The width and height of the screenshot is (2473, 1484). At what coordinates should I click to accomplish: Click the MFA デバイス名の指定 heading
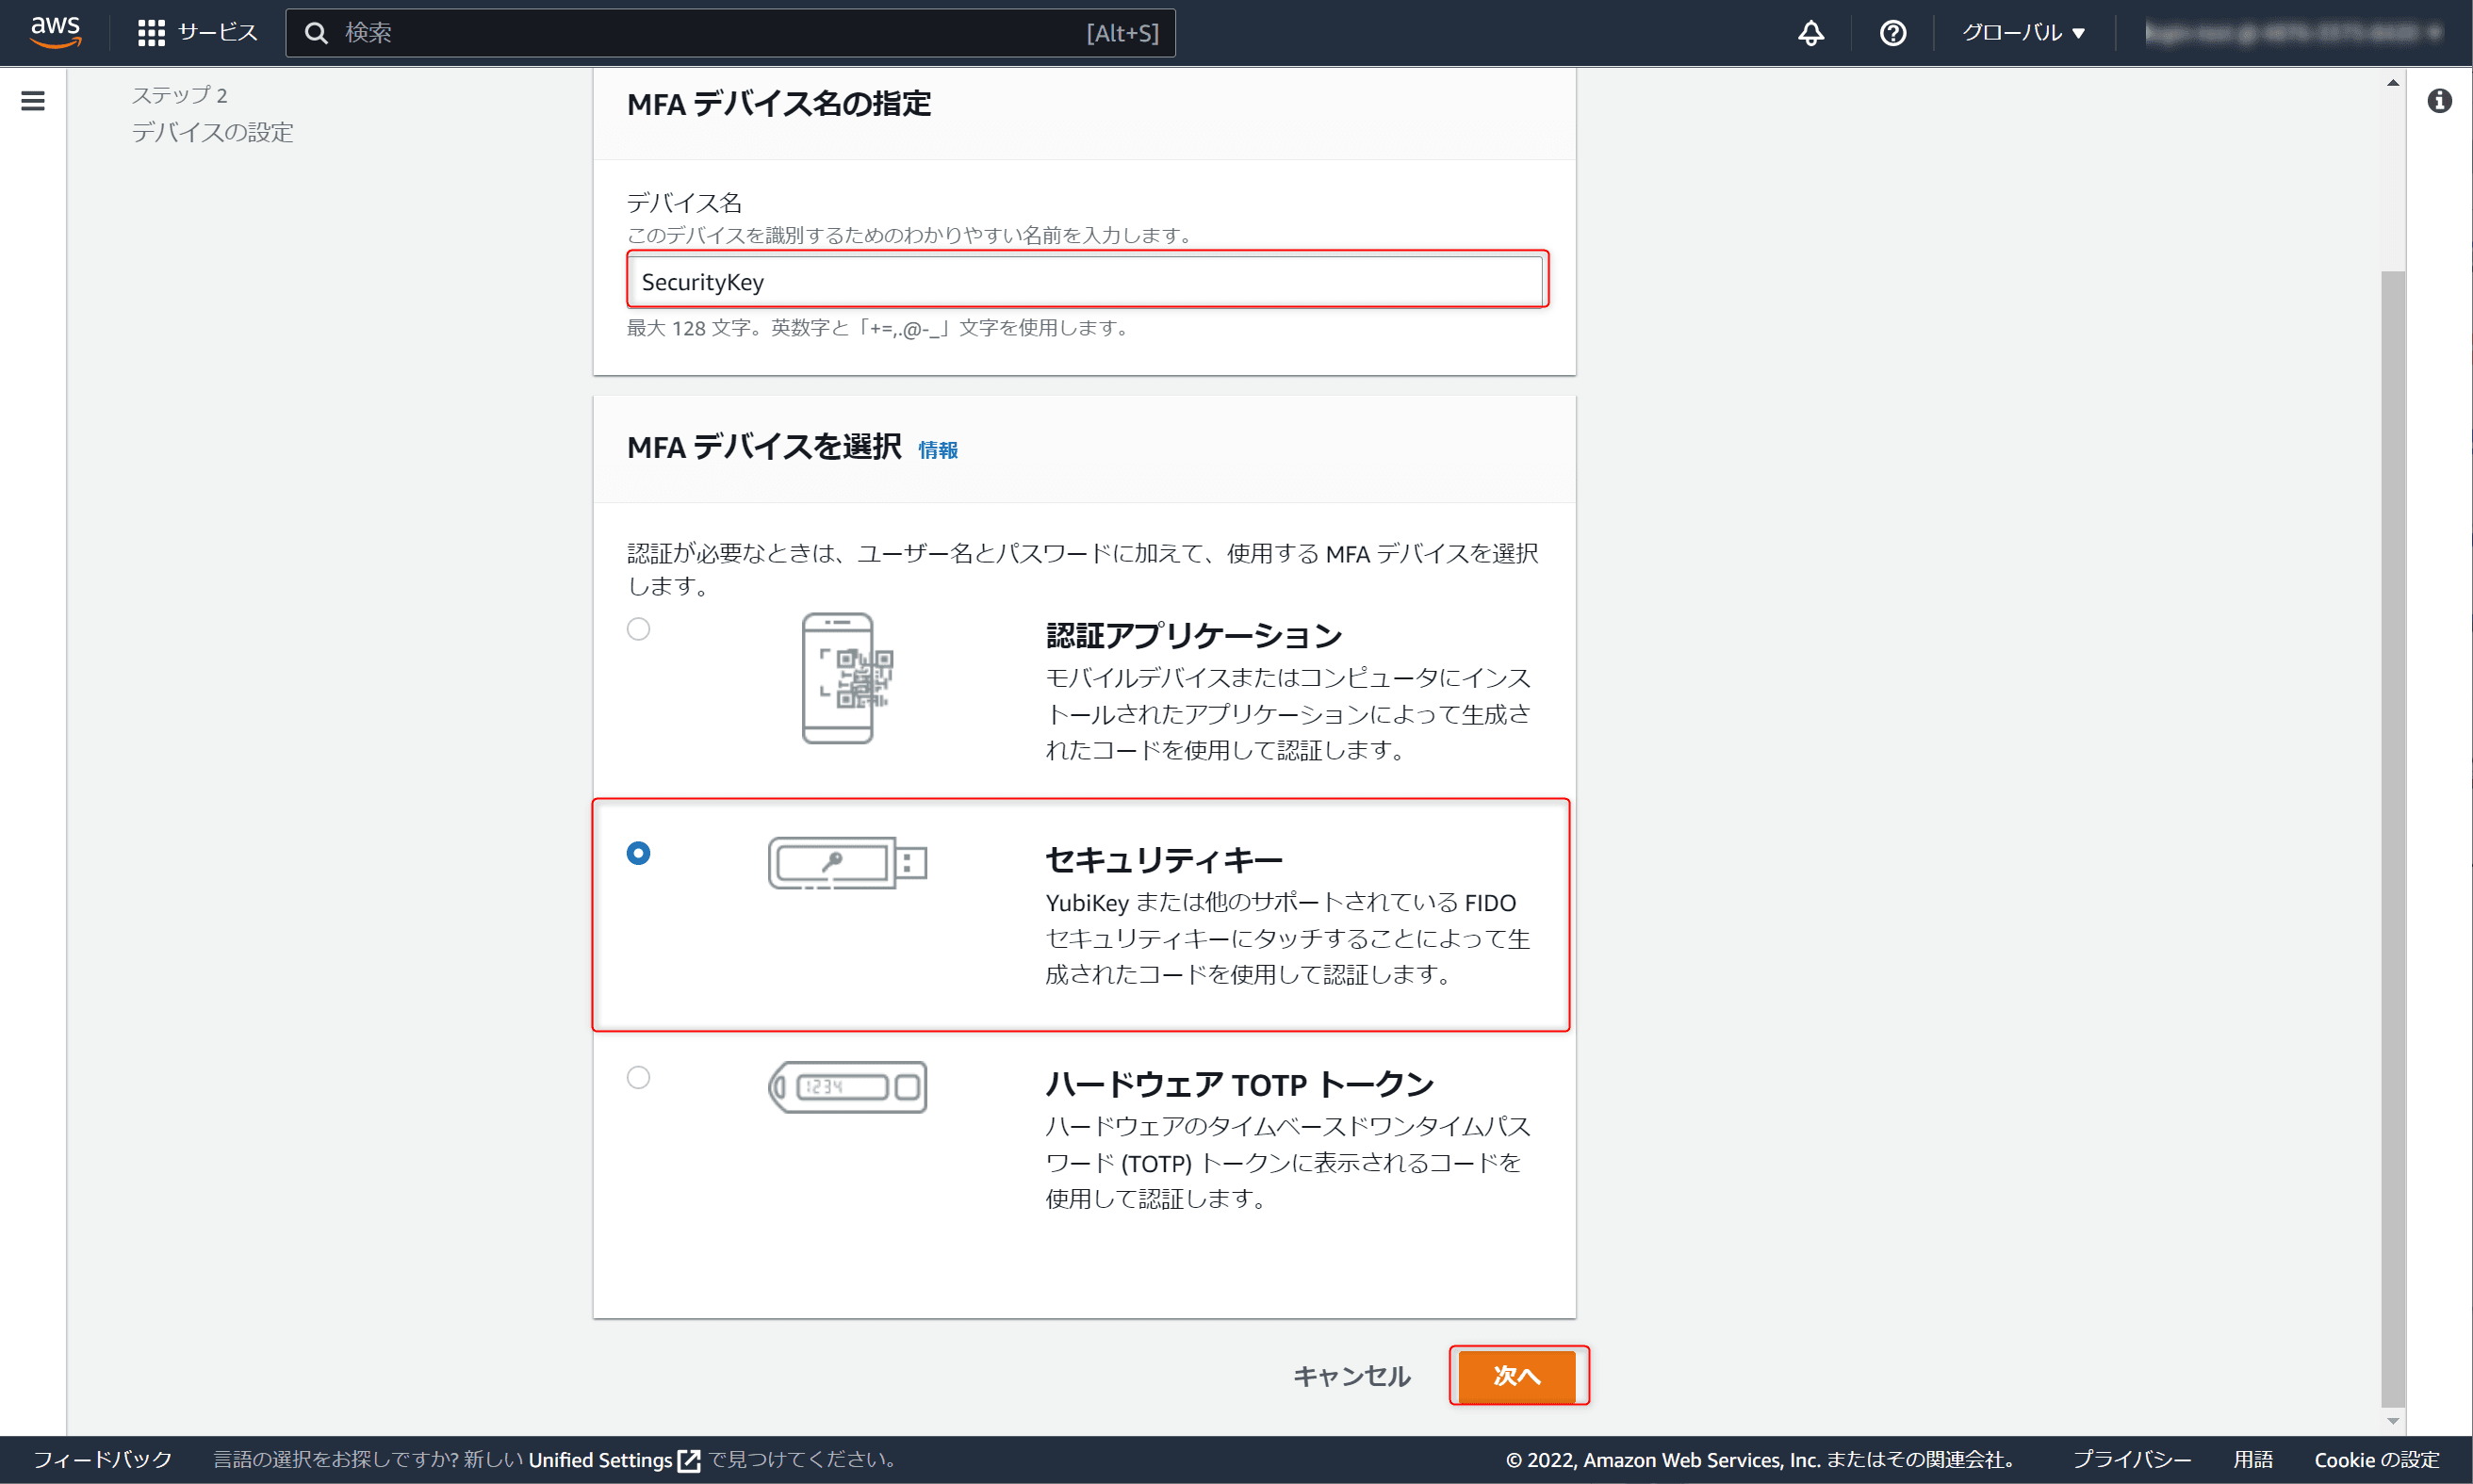point(779,103)
